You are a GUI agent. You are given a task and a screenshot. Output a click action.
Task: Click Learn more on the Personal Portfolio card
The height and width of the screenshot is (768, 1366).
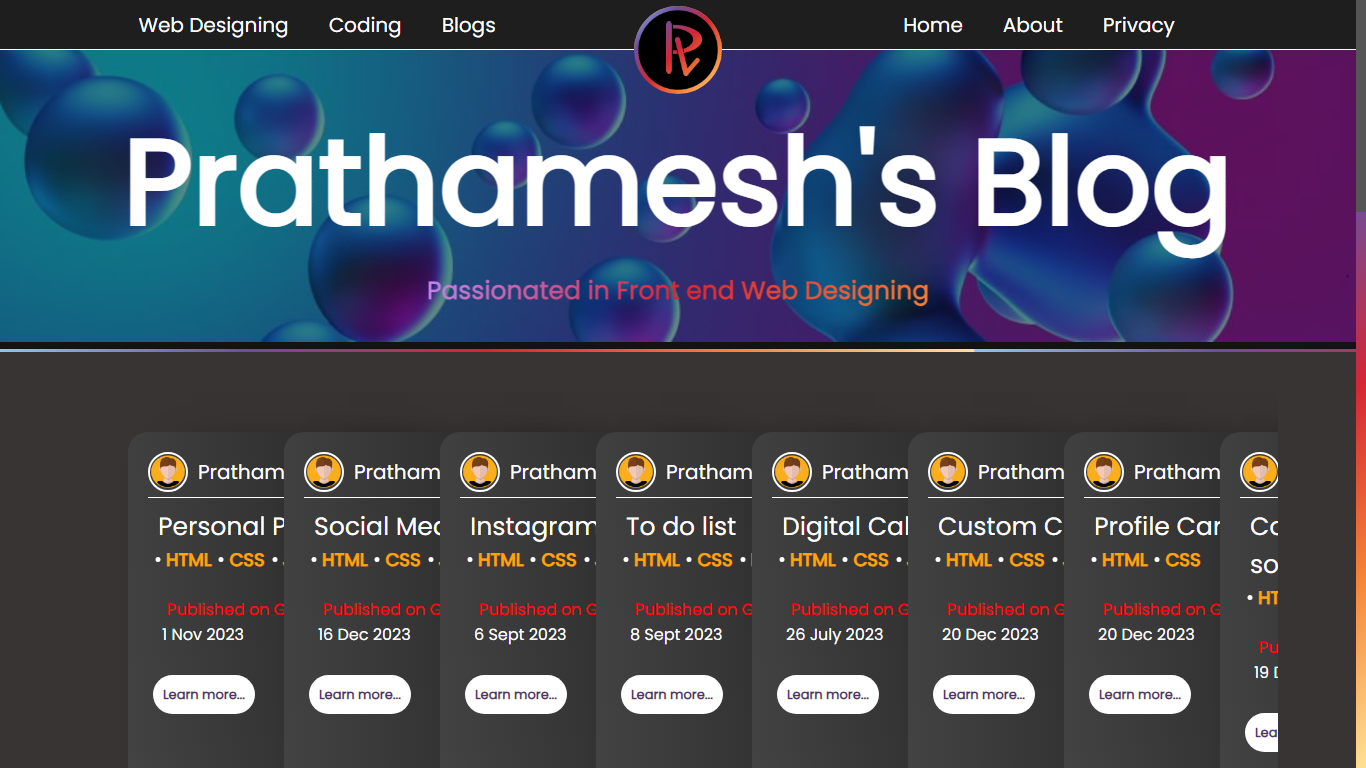[204, 694]
